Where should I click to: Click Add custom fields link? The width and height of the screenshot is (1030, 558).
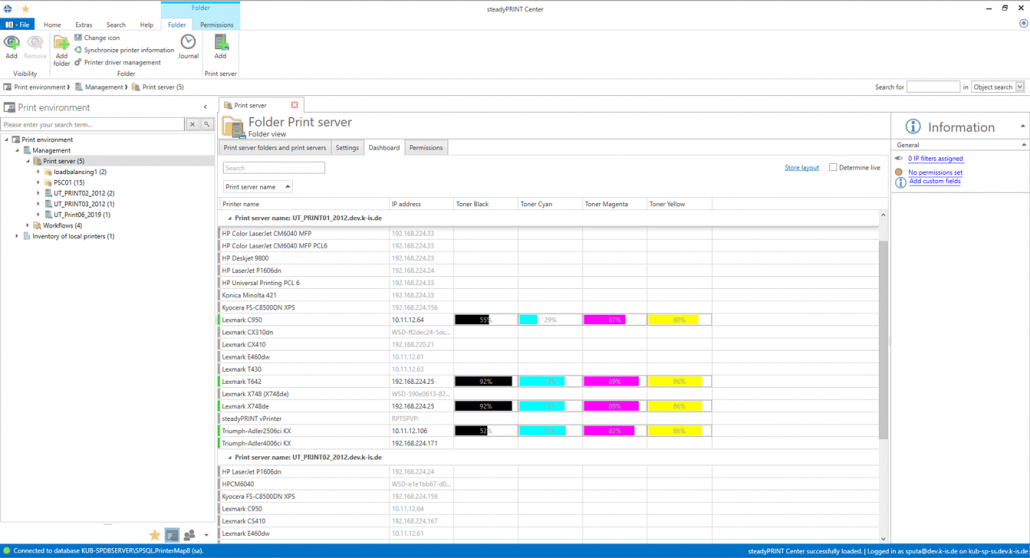pos(935,181)
